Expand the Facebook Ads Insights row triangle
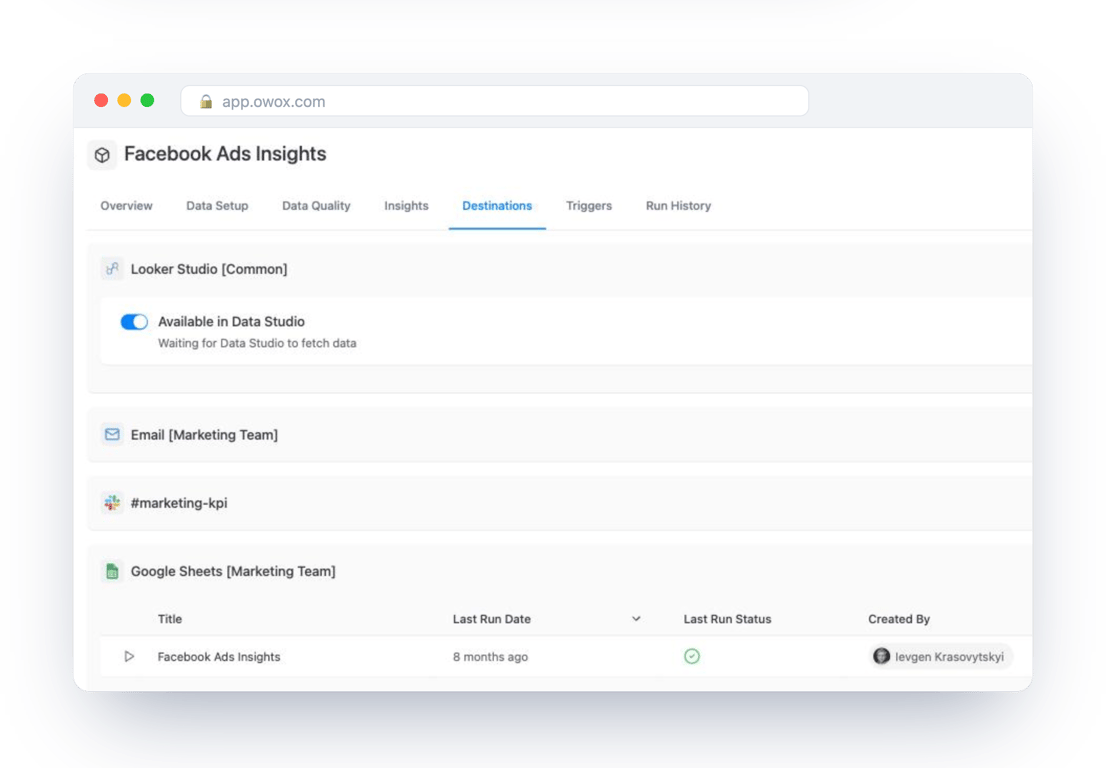 coord(129,657)
